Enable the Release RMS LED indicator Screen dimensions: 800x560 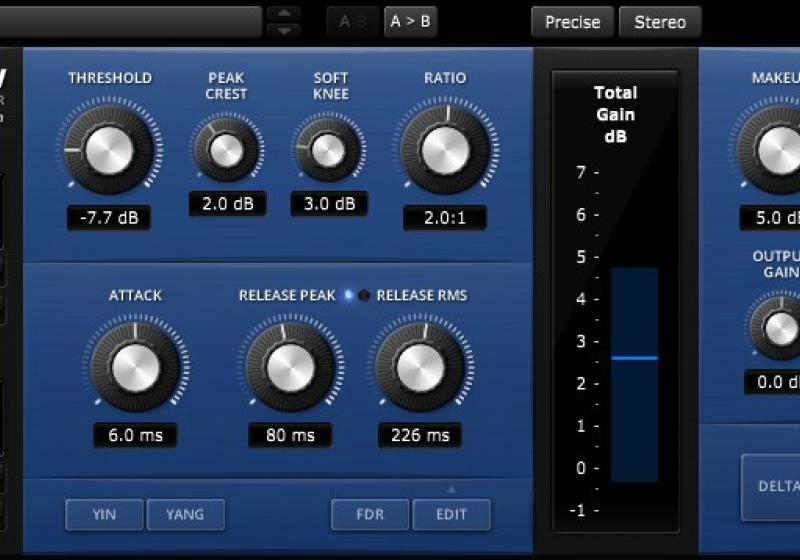pyautogui.click(x=364, y=295)
